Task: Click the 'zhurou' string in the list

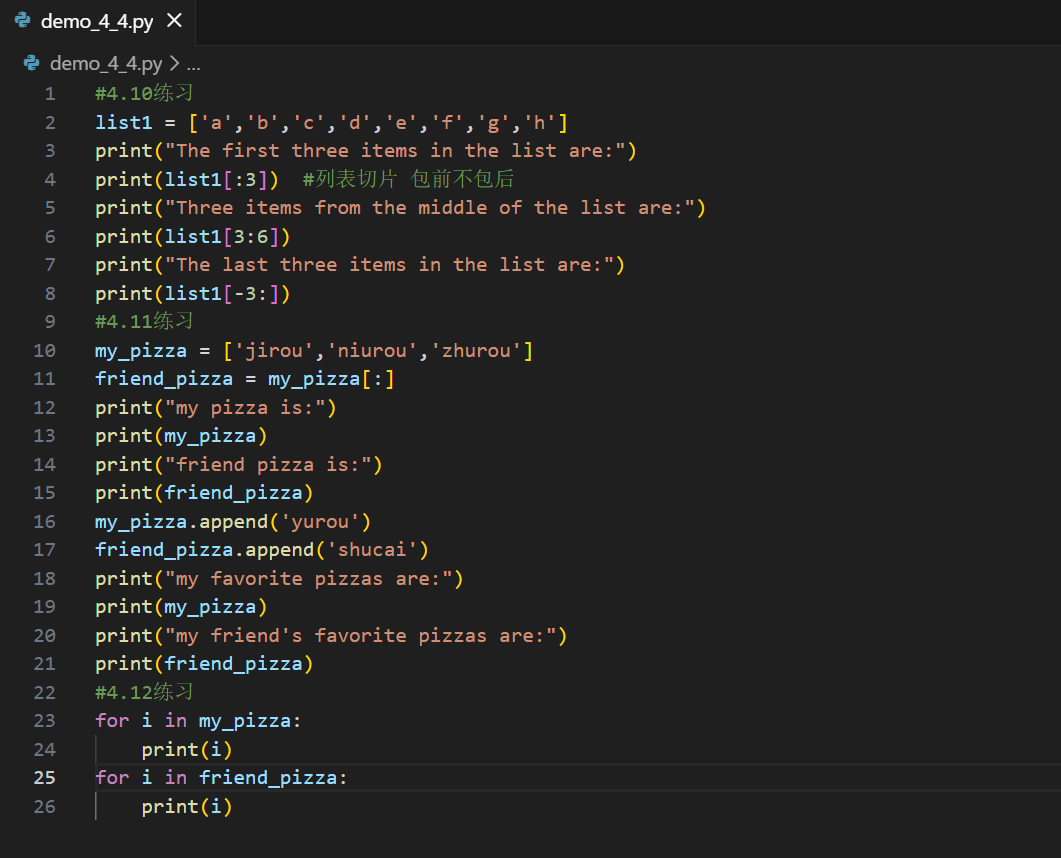Action: [476, 351]
